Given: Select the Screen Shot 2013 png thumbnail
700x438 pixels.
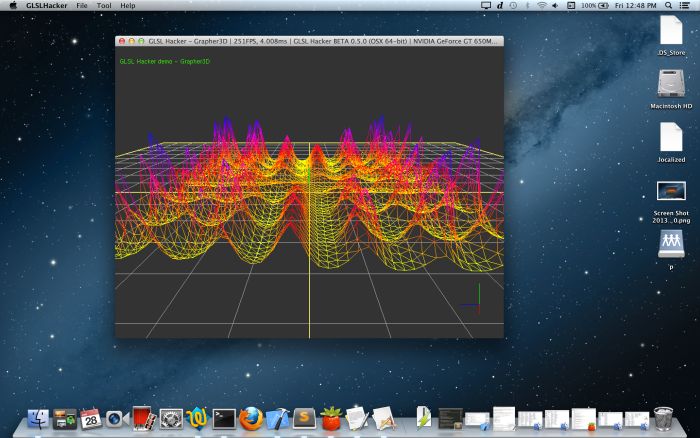Looking at the screenshot, I should pos(671,191).
